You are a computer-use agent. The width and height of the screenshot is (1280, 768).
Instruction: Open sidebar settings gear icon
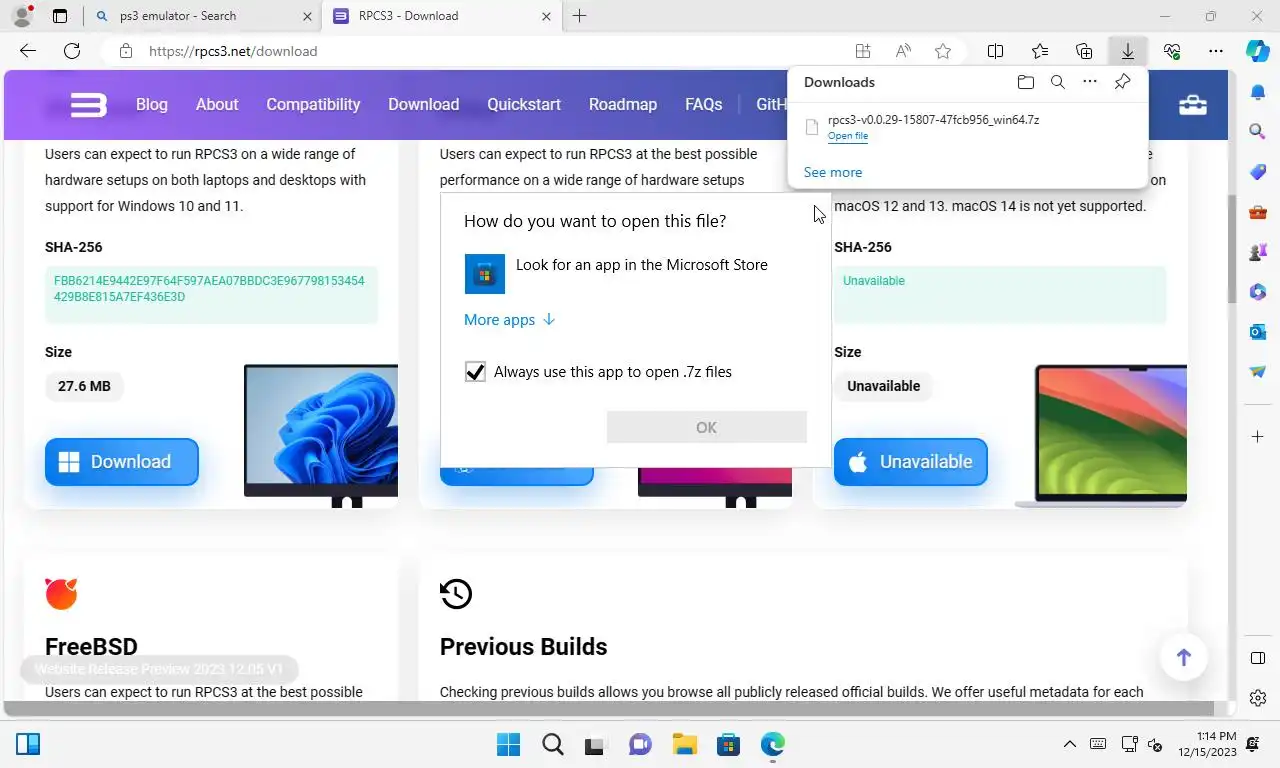[x=1258, y=698]
